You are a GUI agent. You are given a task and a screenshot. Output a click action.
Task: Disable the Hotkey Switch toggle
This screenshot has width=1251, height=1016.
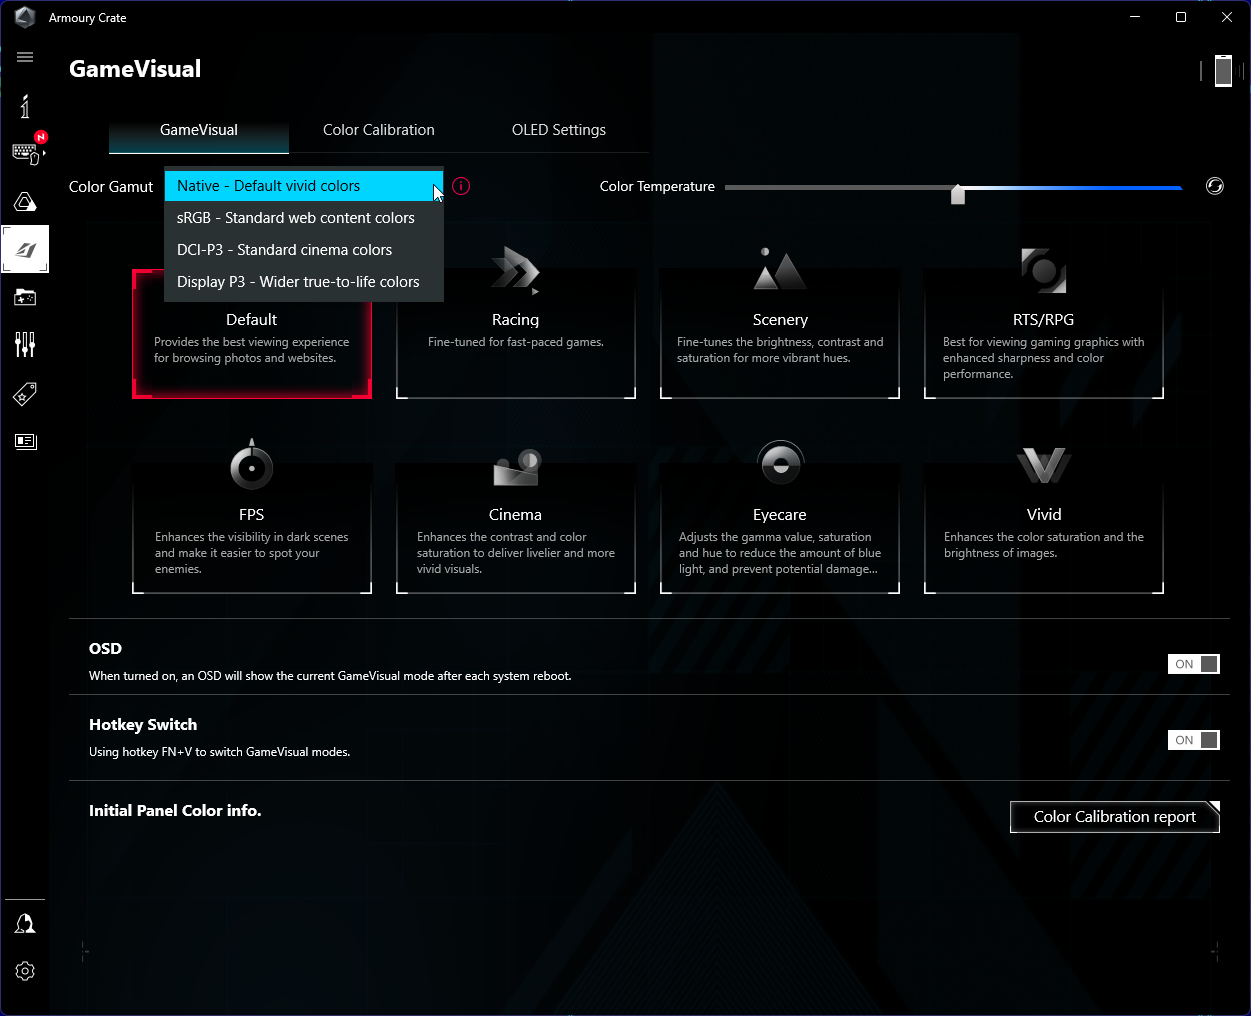(1193, 740)
